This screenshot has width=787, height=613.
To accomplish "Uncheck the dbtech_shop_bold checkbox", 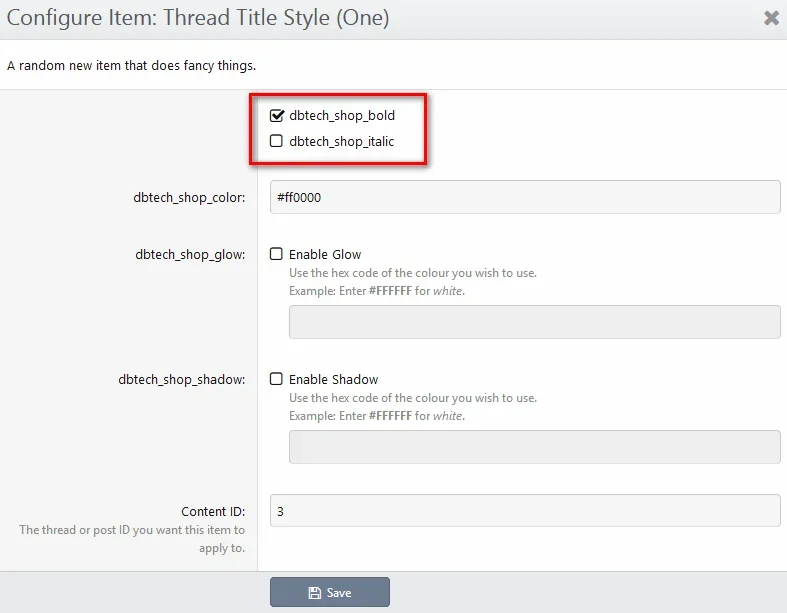I will click(277, 115).
